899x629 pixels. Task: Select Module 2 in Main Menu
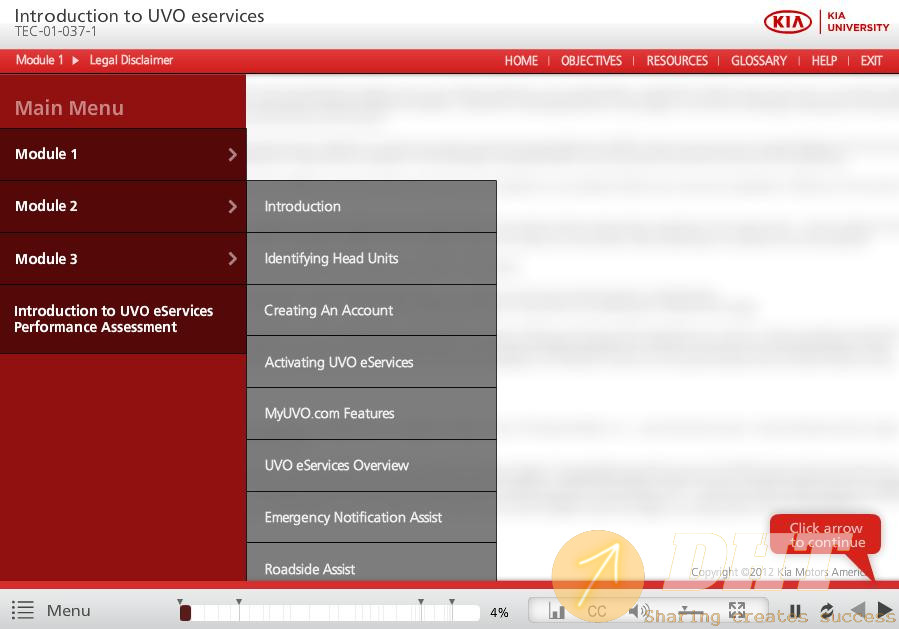click(x=123, y=206)
